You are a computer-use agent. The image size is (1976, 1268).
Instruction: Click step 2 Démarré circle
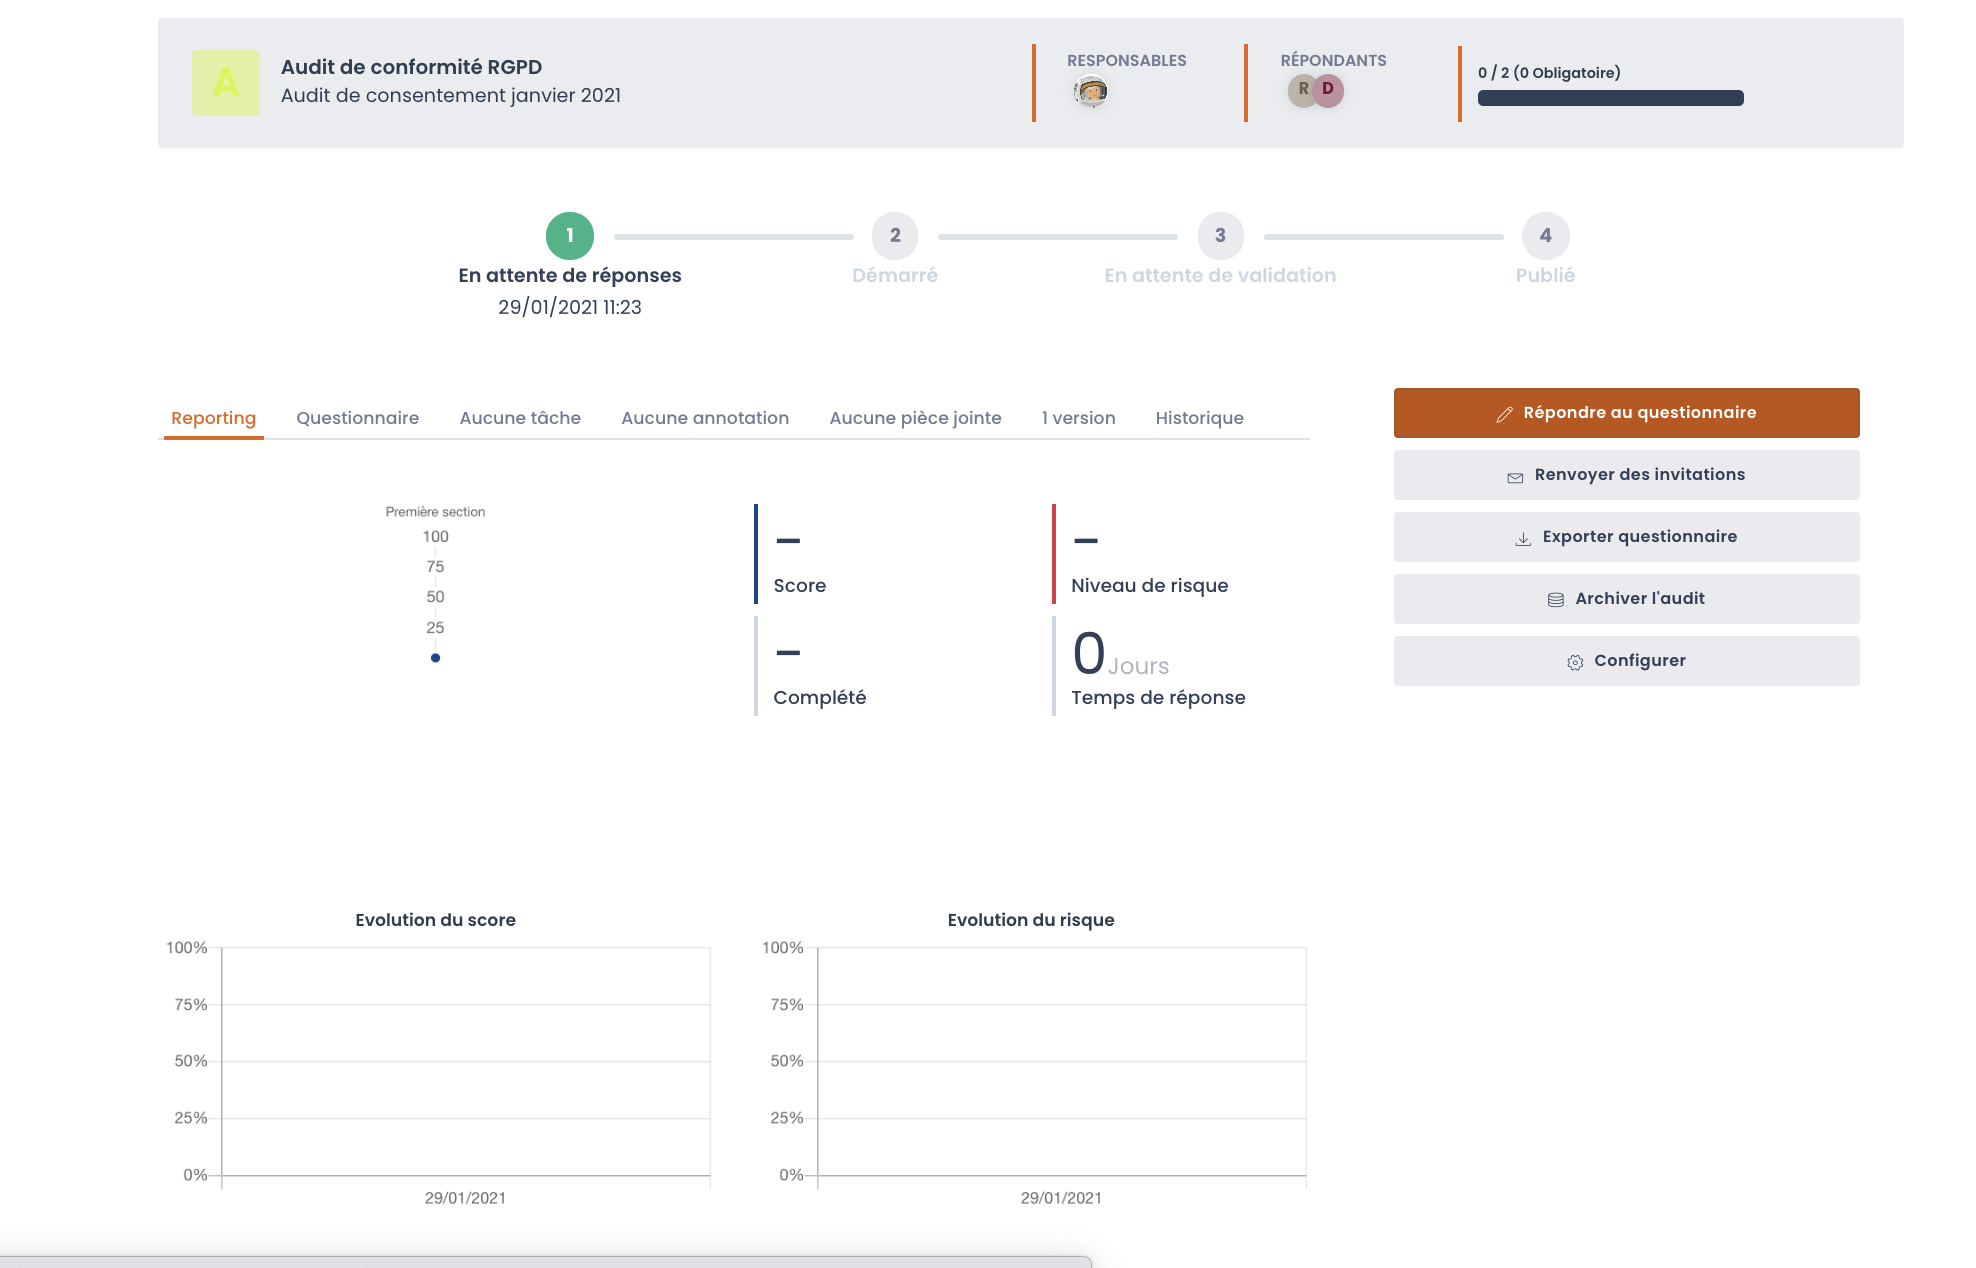tap(895, 236)
